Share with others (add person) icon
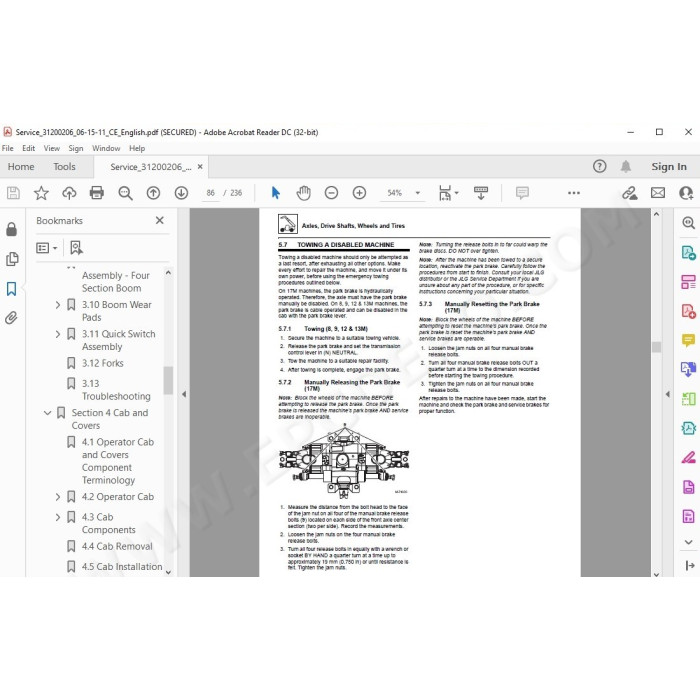Screen dimensions: 700x700 click(686, 193)
